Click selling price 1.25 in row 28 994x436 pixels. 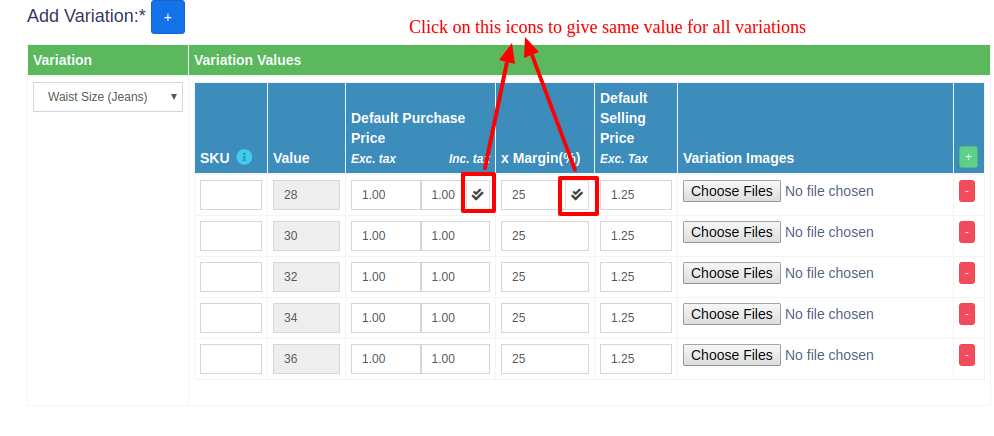coord(636,195)
